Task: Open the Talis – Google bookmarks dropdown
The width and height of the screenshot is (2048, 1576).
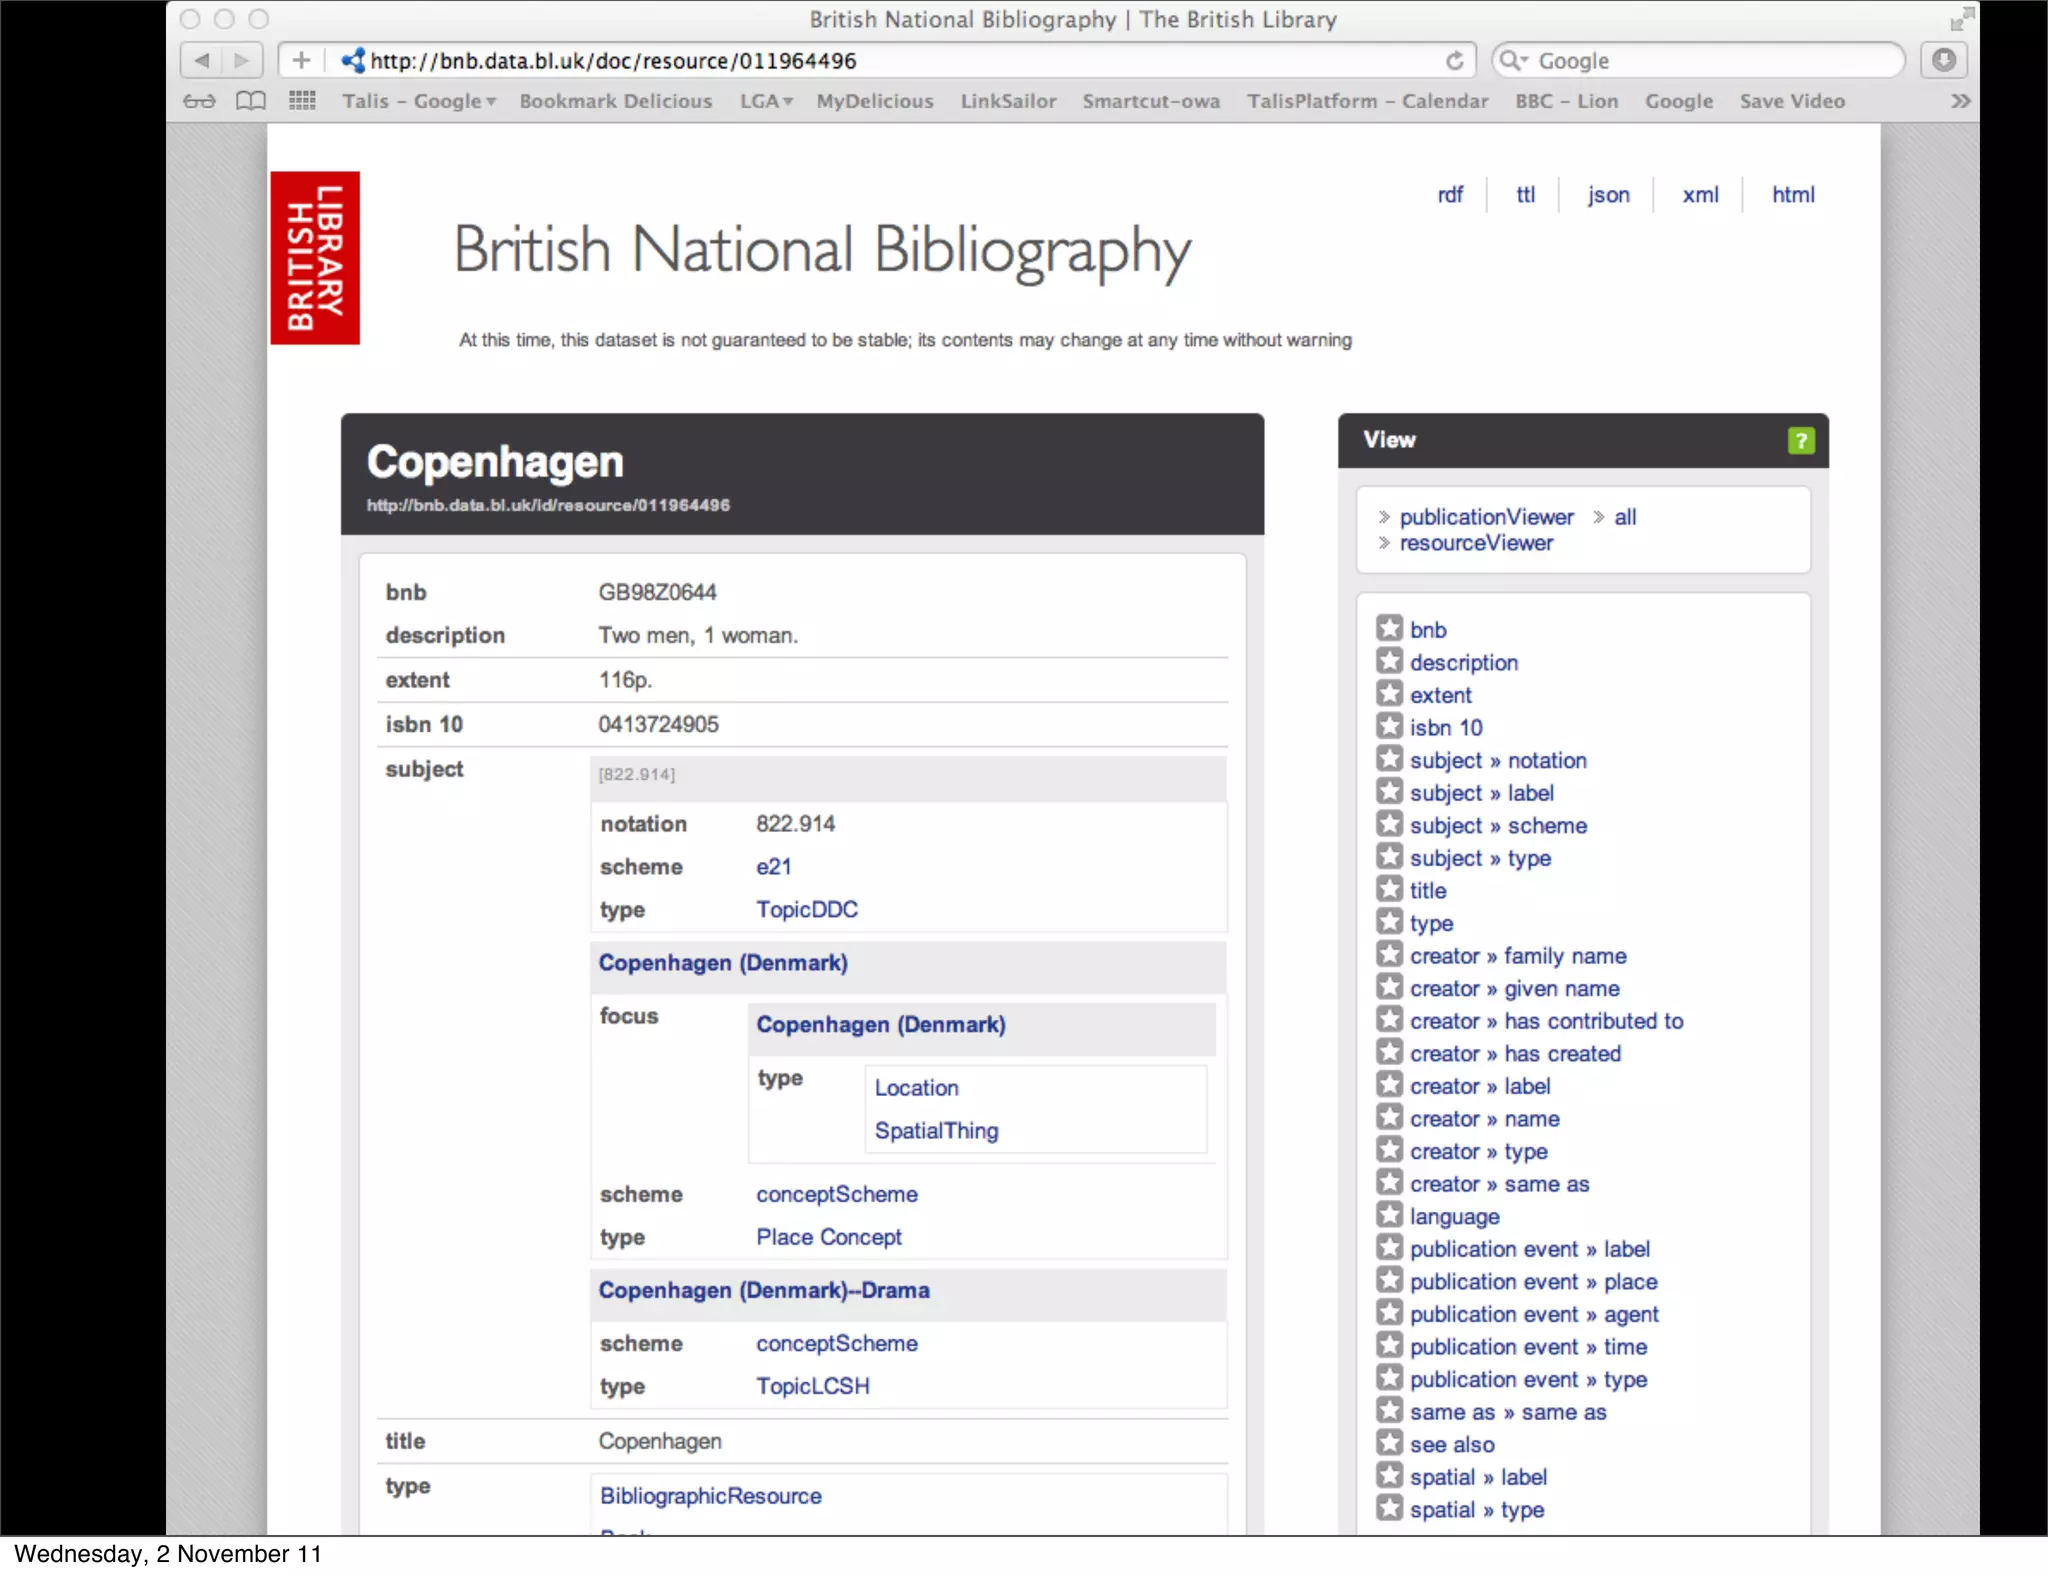Action: 418,101
